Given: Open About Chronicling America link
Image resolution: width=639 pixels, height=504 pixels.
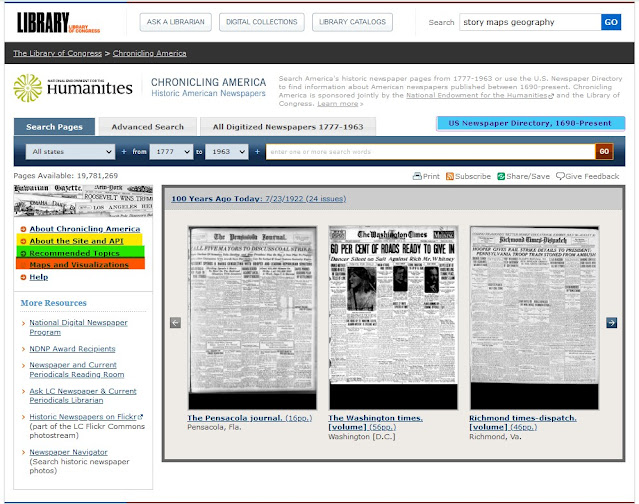Looking at the screenshot, I should point(85,229).
